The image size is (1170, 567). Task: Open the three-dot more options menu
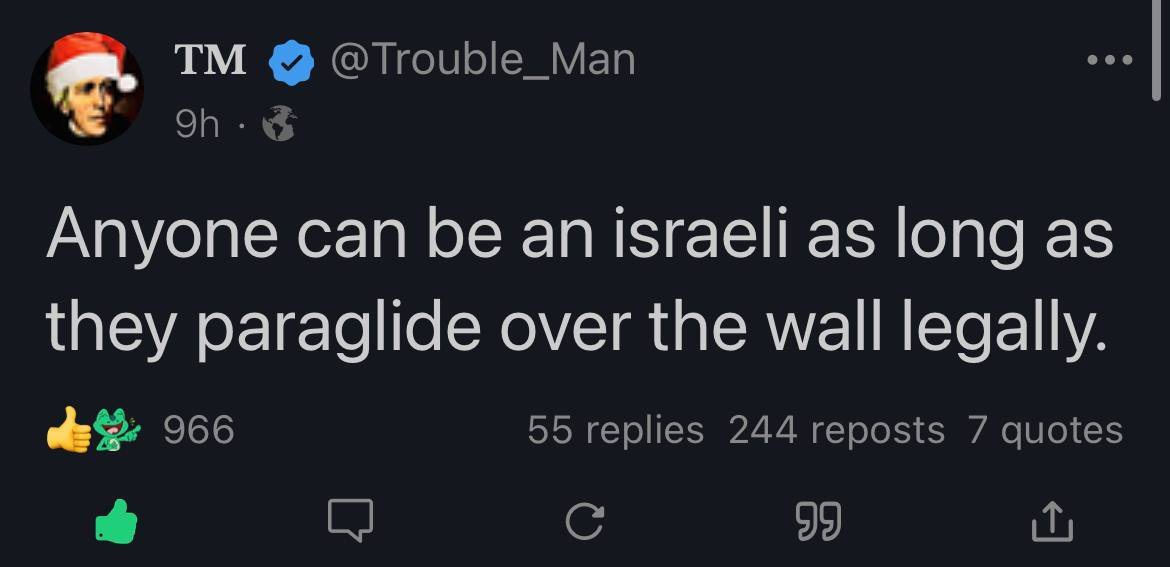[x=1110, y=60]
